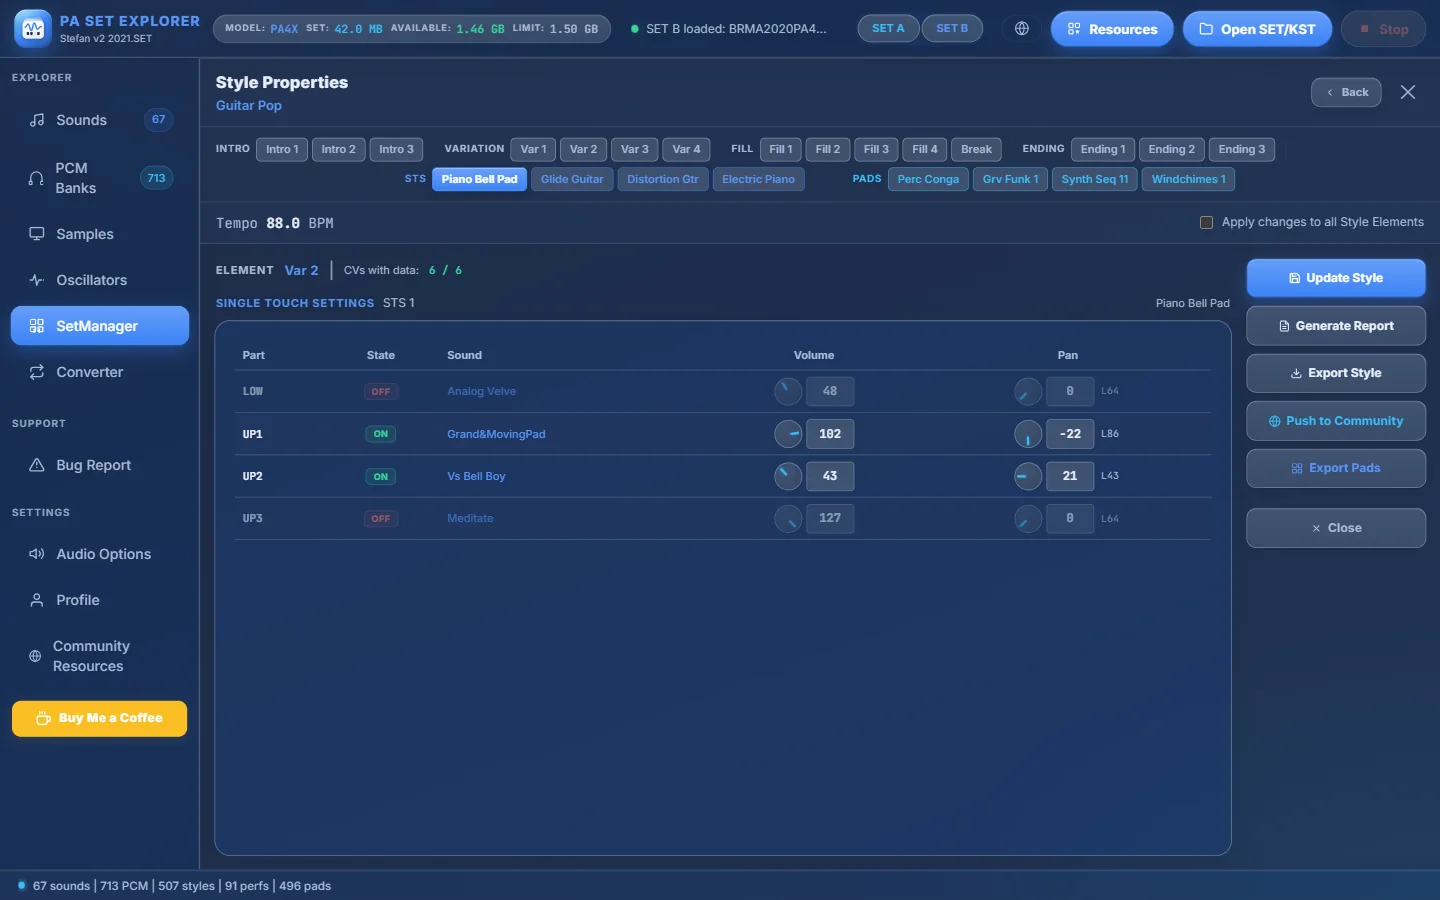The height and width of the screenshot is (900, 1440).
Task: Open Oscillators page
Action: (x=100, y=280)
